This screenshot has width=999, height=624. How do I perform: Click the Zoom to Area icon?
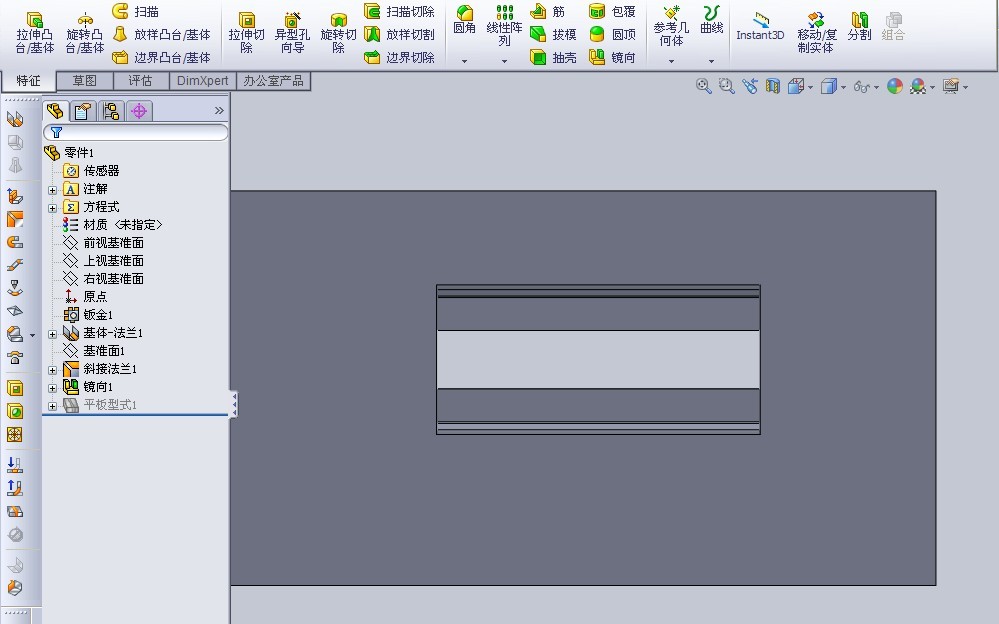[x=726, y=86]
